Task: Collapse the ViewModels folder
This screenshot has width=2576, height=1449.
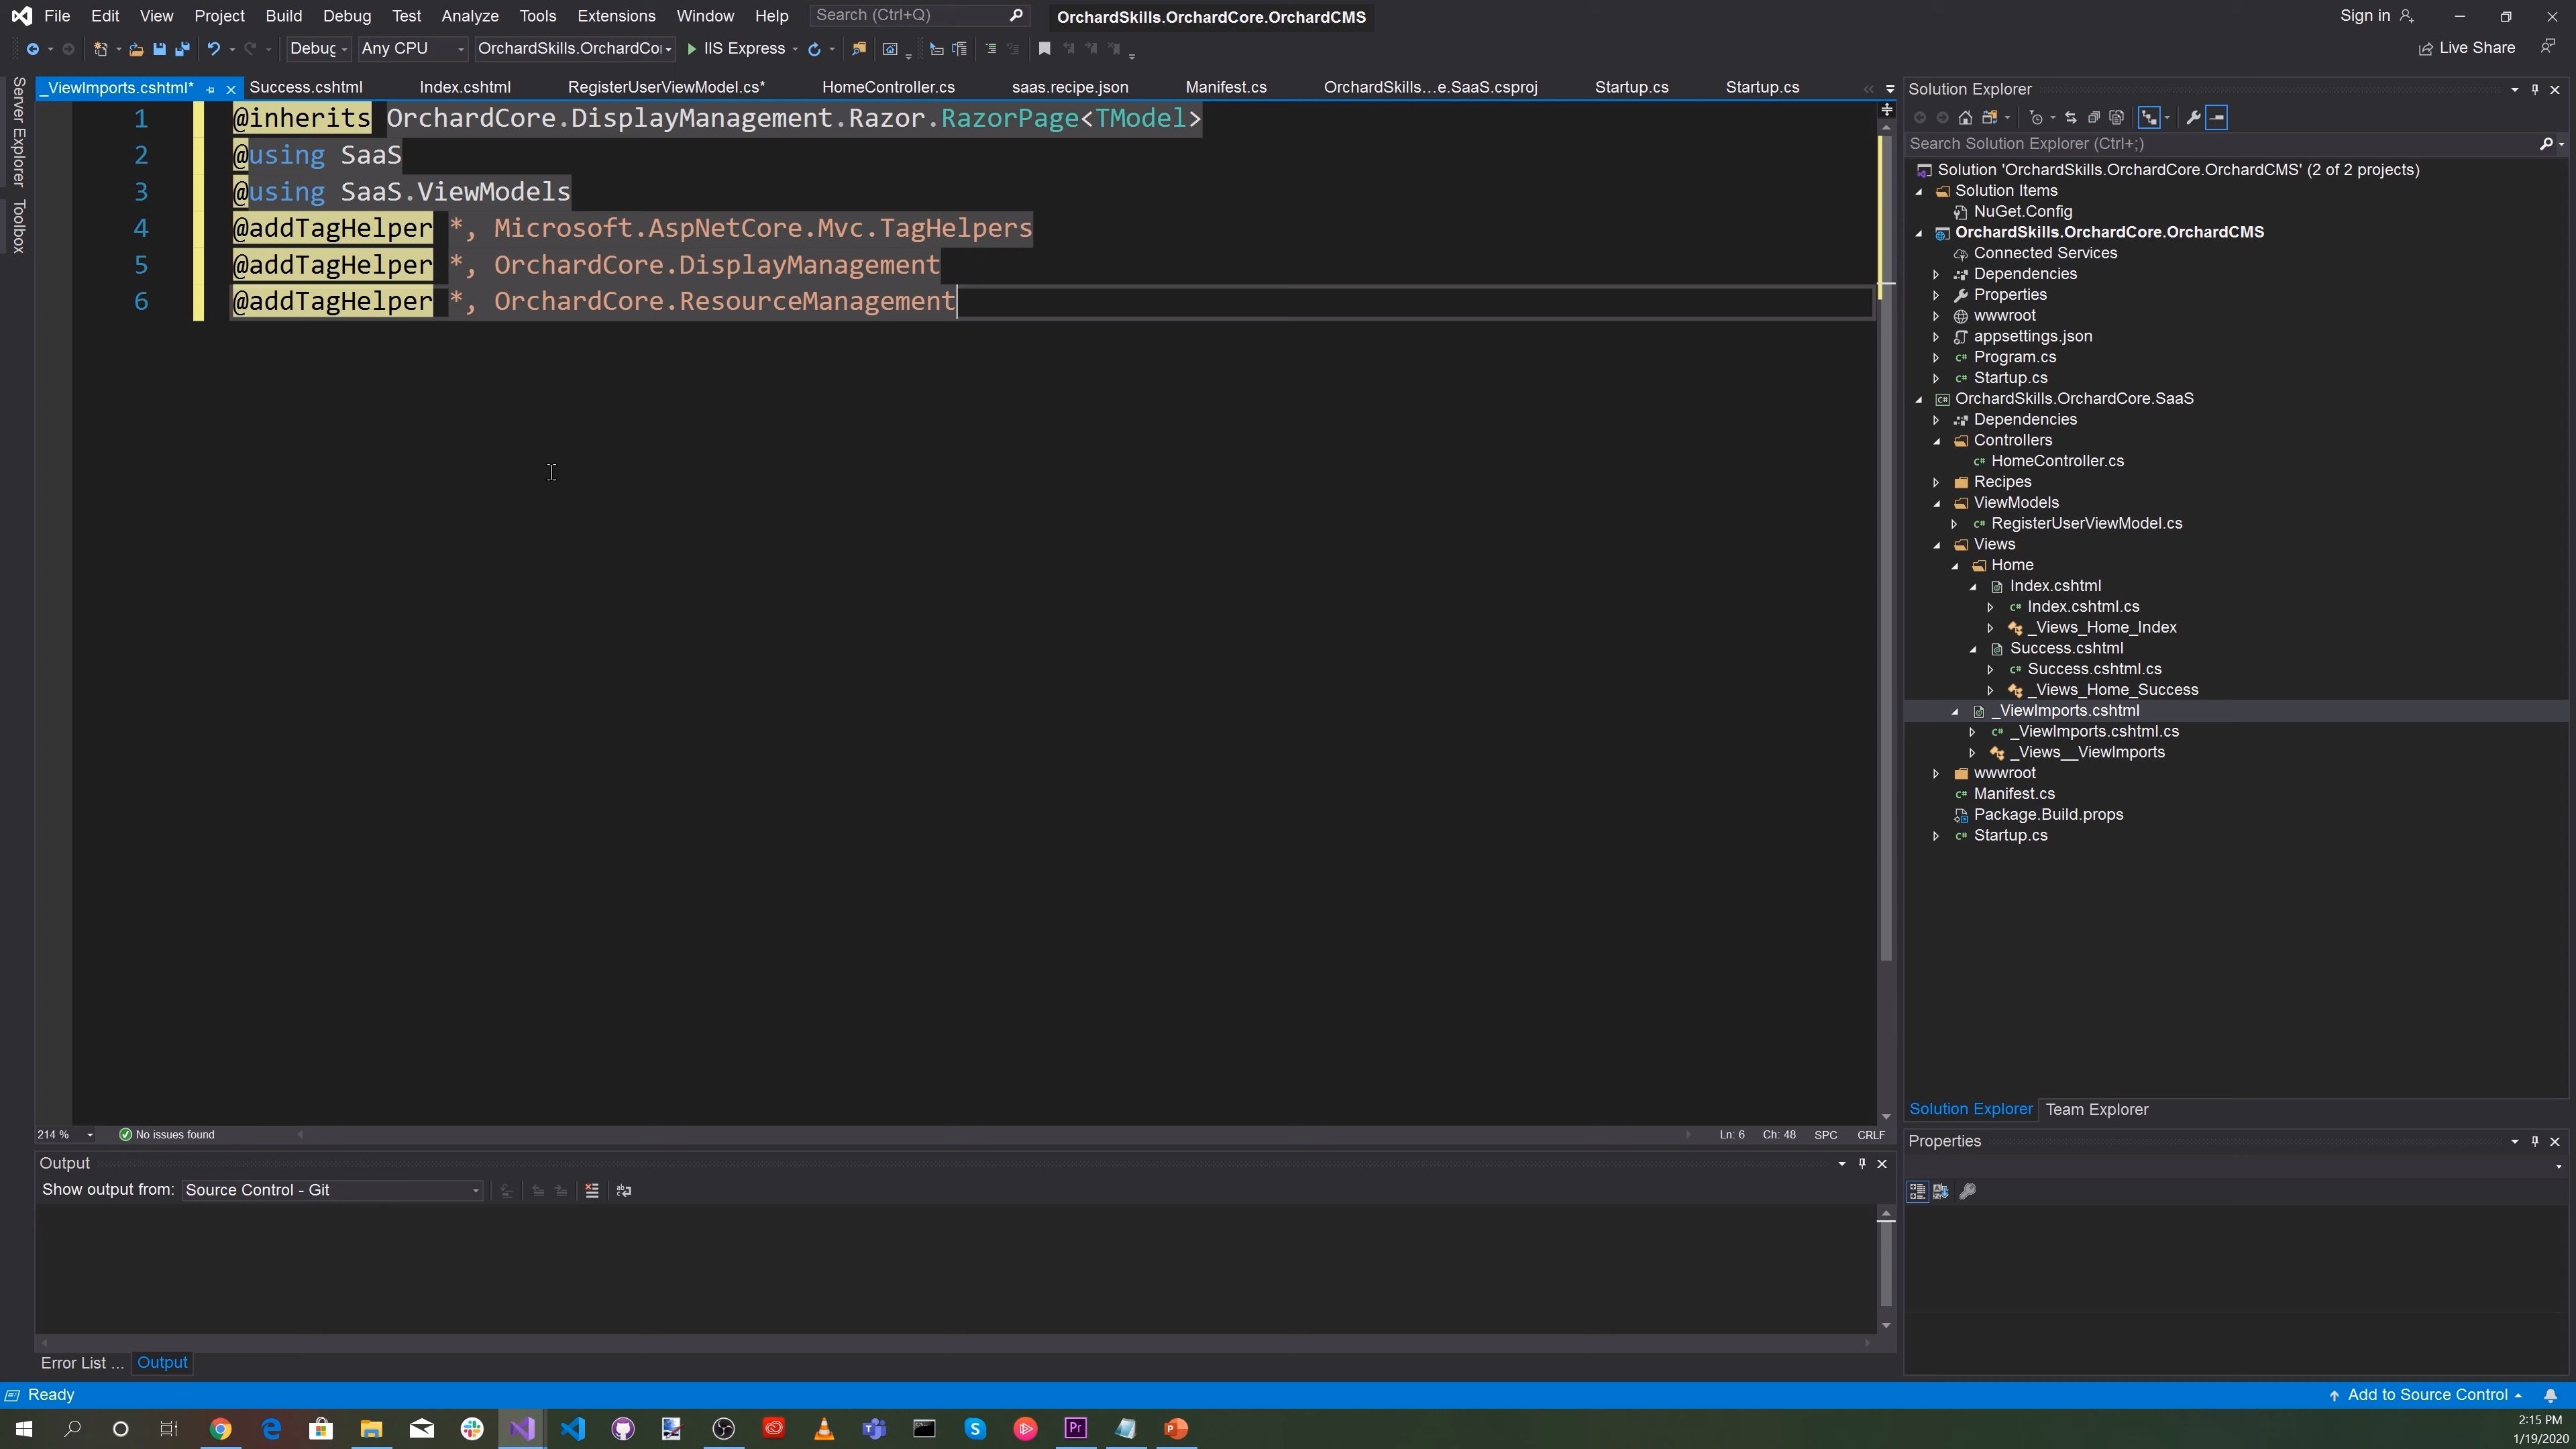Action: (x=1937, y=503)
